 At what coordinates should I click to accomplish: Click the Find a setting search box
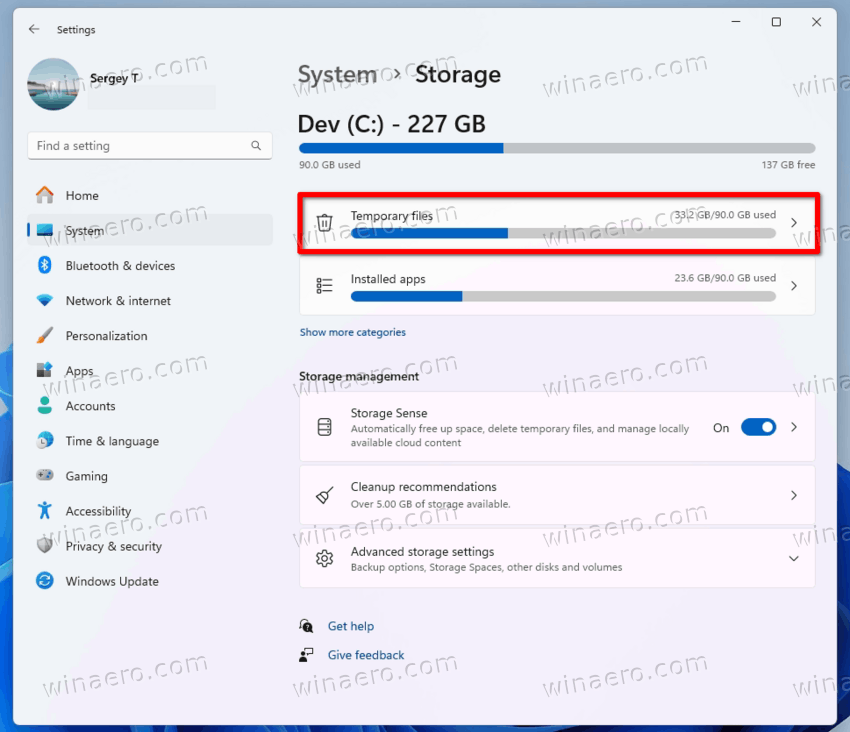pos(150,145)
